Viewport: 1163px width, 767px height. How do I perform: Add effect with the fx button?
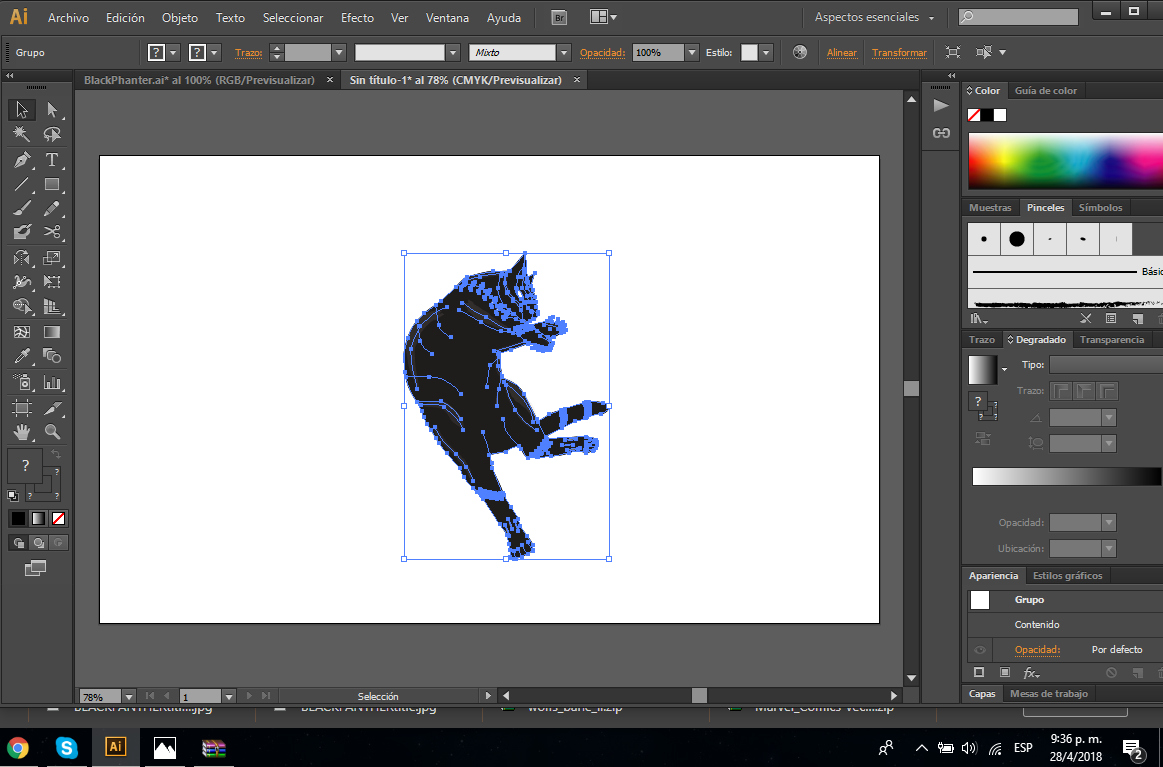pyautogui.click(x=1031, y=673)
